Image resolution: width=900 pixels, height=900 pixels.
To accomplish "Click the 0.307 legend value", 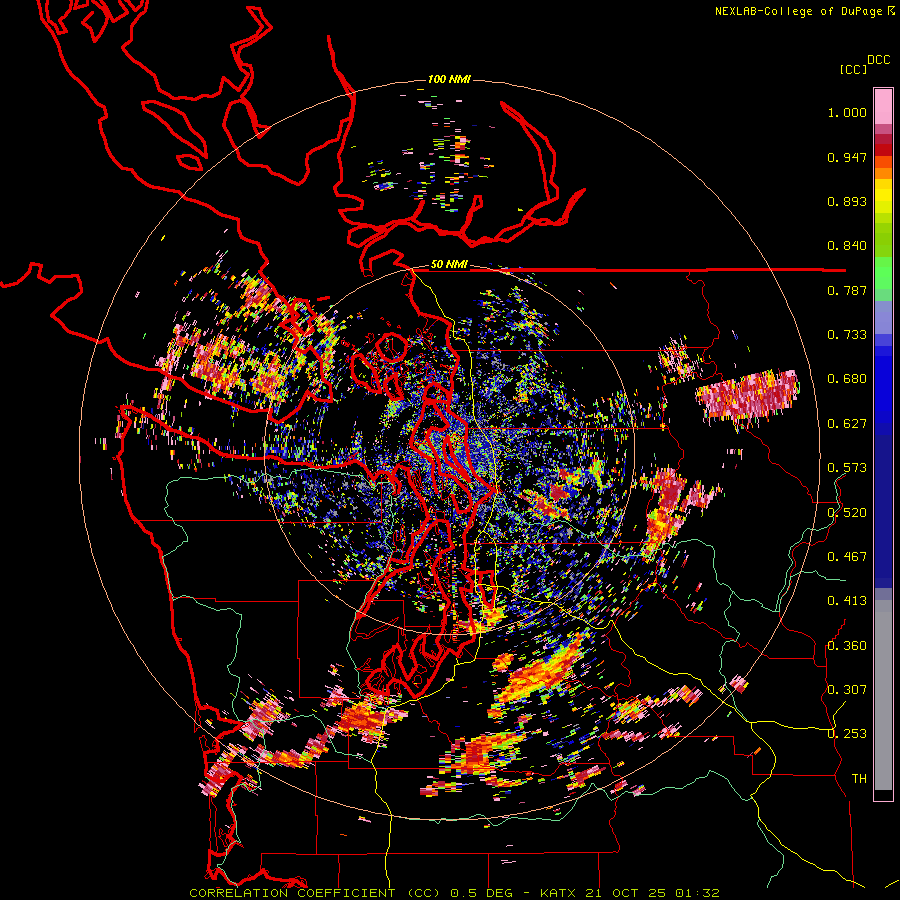I will [847, 689].
